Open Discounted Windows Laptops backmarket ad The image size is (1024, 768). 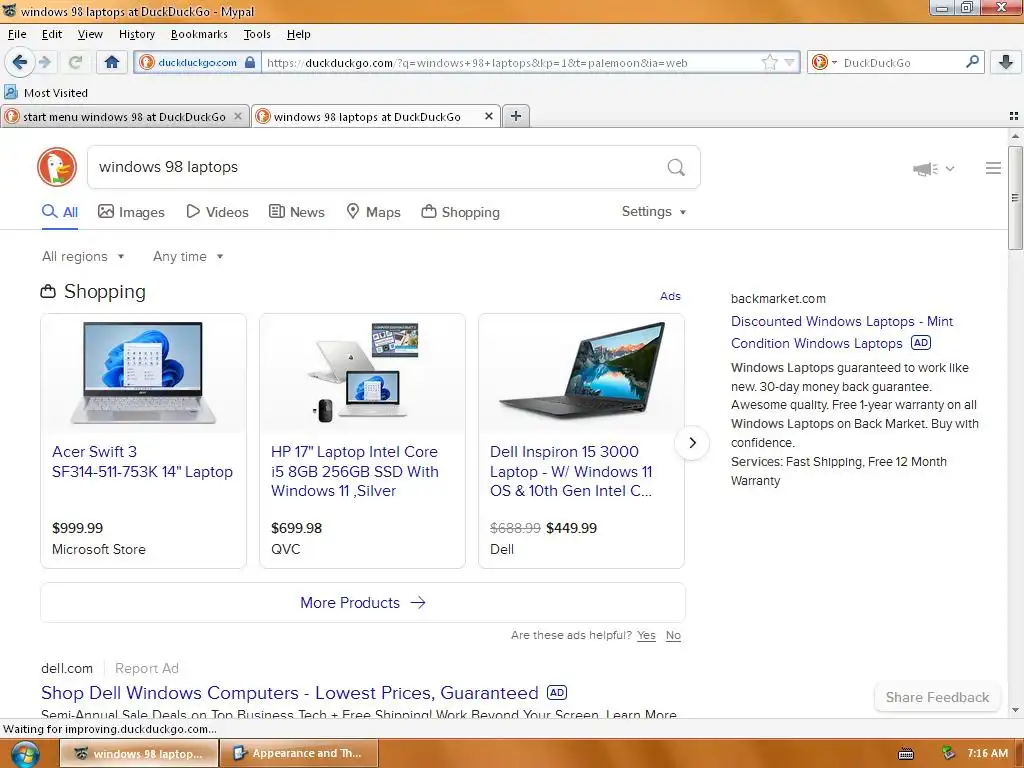point(842,332)
